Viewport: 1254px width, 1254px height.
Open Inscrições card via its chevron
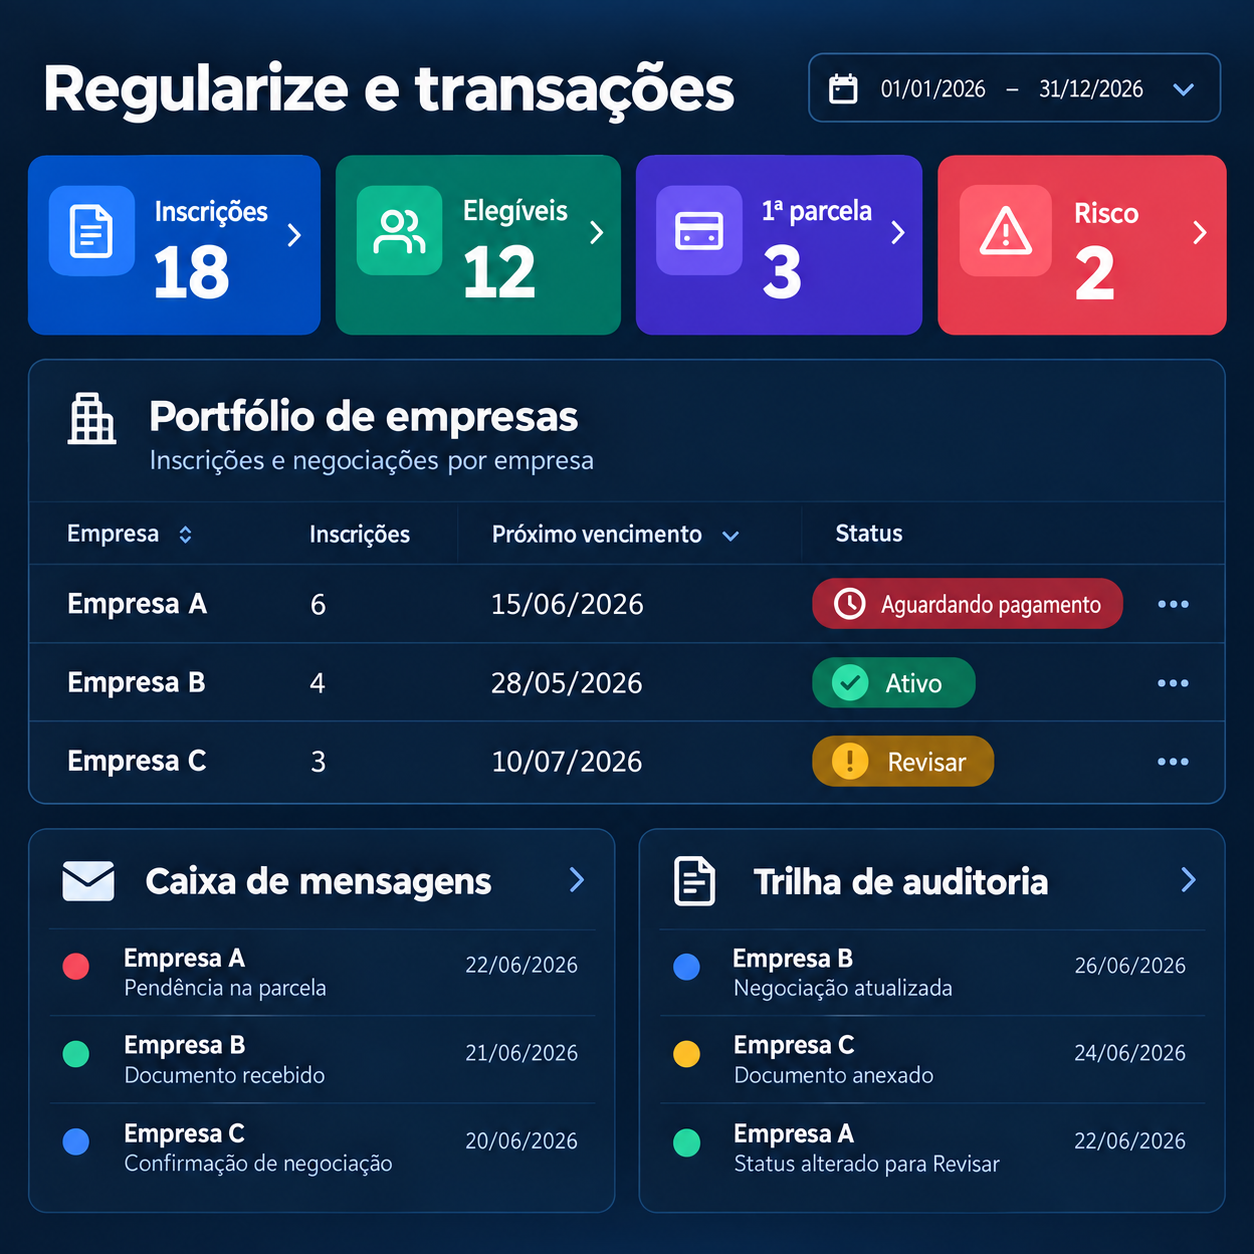[294, 235]
